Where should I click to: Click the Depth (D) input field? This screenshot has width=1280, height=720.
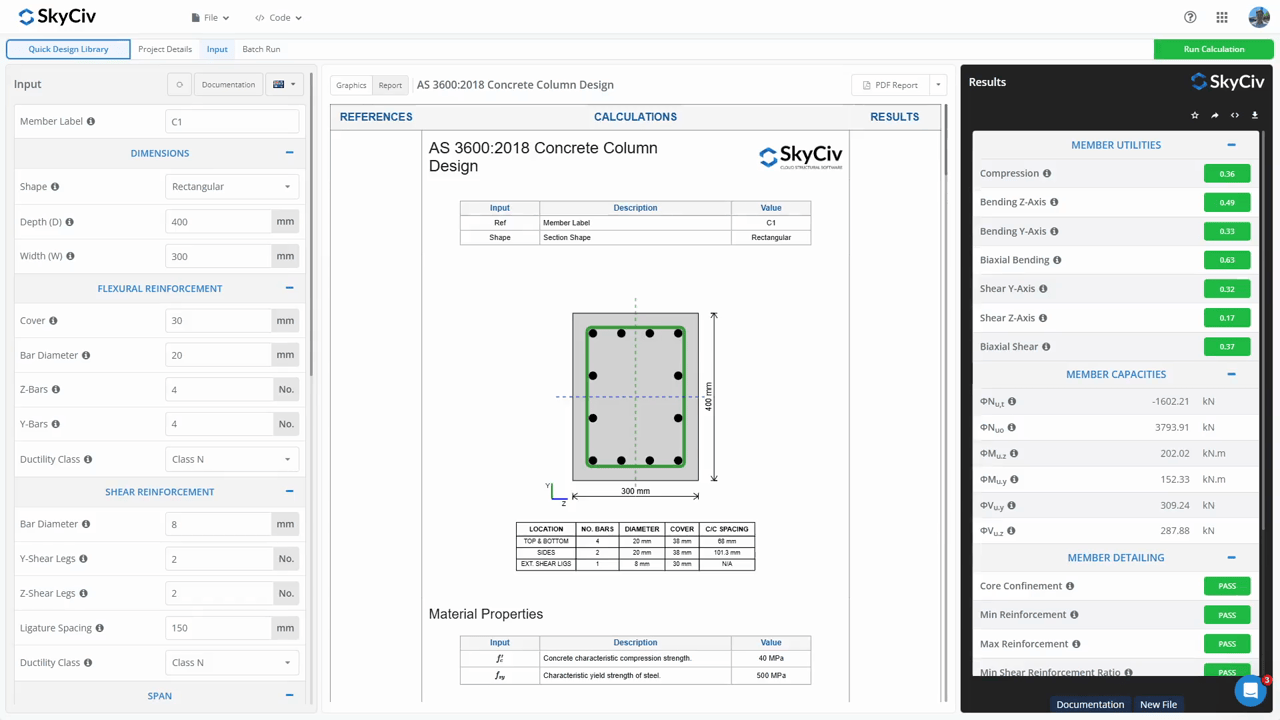click(x=218, y=222)
